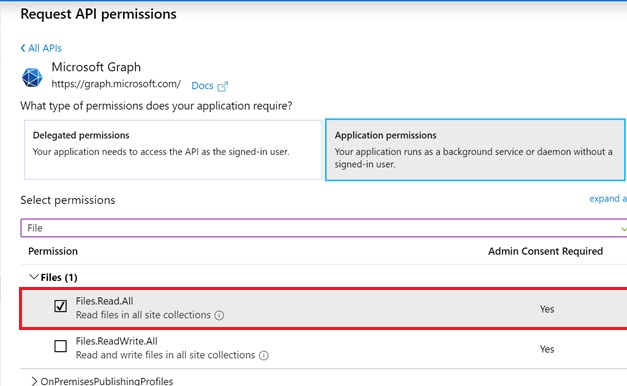Screen dimensions: 627x386
Task: Open the Microsoft Graph Docs link
Action: pos(202,86)
